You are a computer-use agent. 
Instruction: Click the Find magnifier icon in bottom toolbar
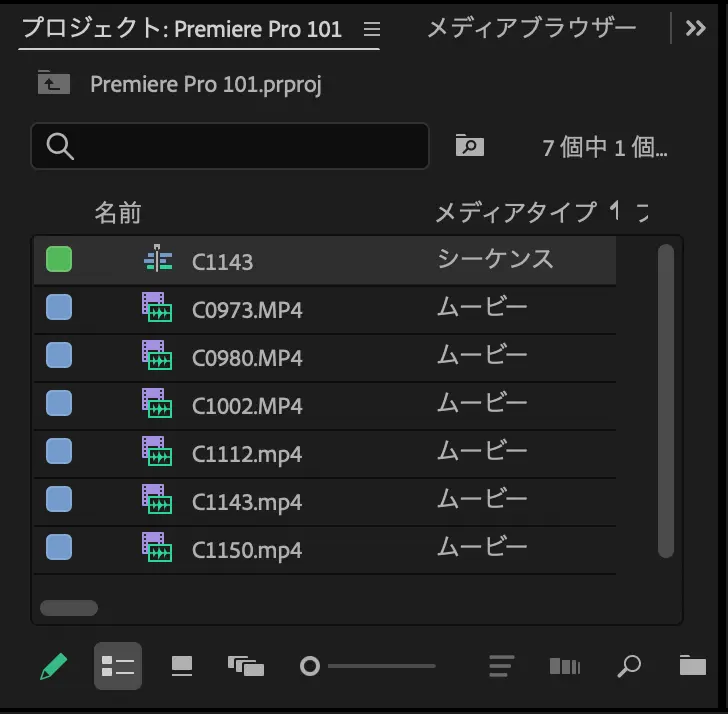click(629, 666)
